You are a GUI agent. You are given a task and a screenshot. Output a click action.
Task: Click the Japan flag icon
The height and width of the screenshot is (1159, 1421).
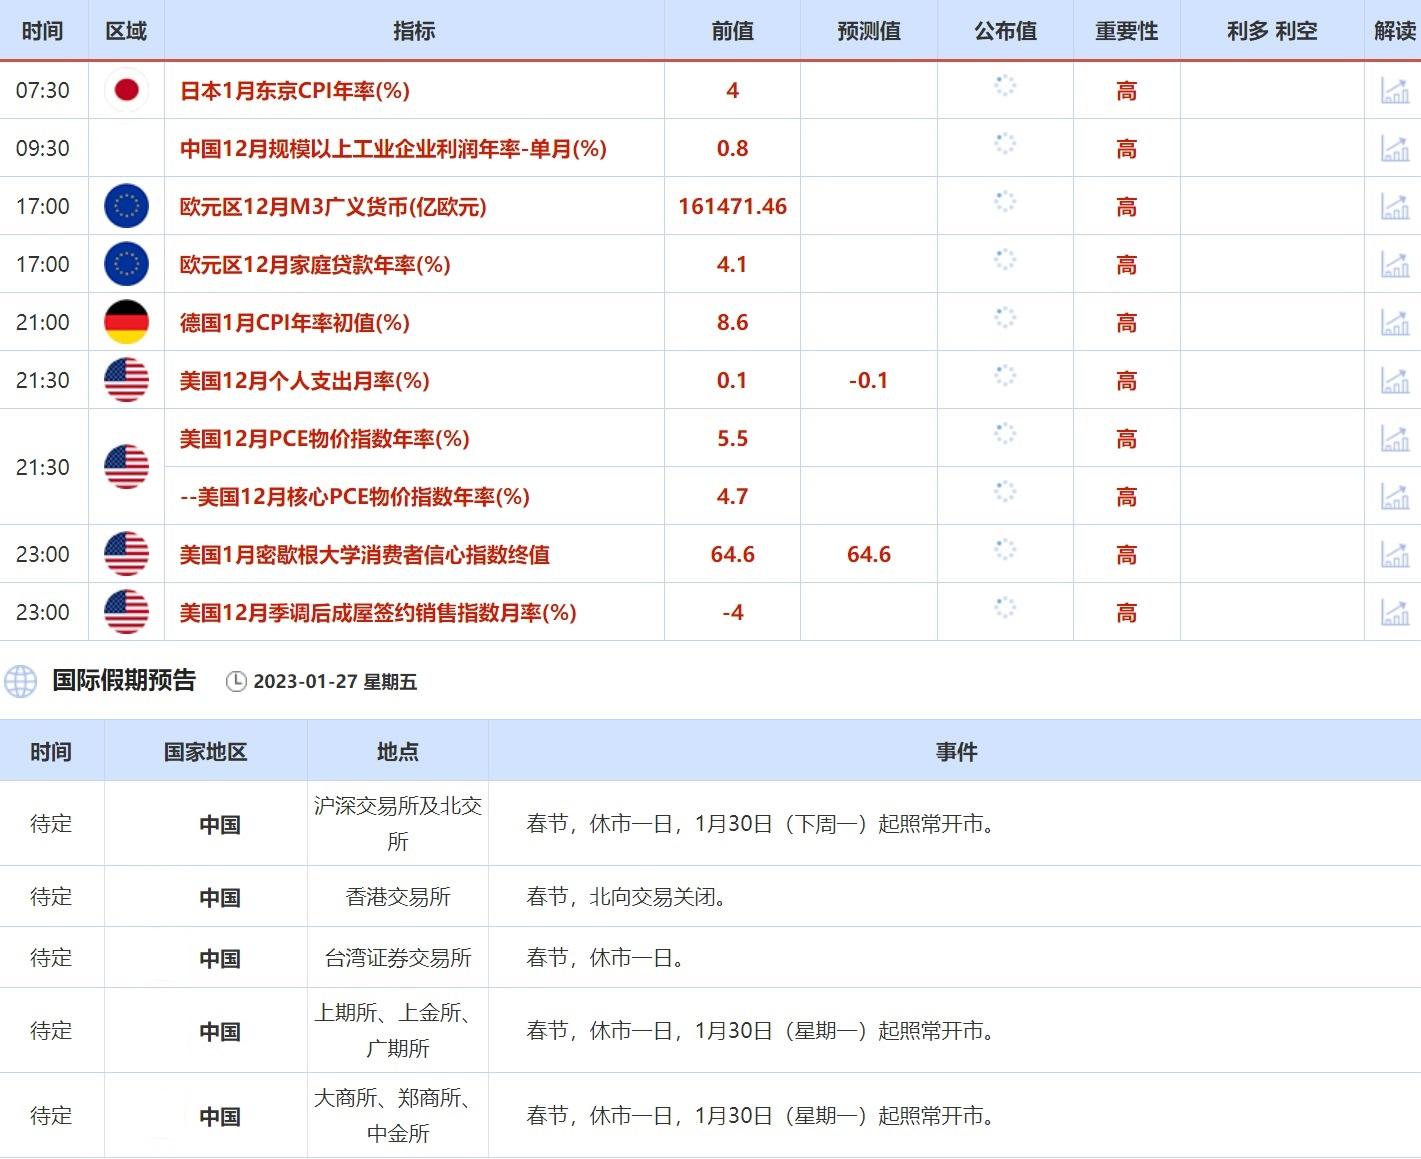(x=126, y=90)
